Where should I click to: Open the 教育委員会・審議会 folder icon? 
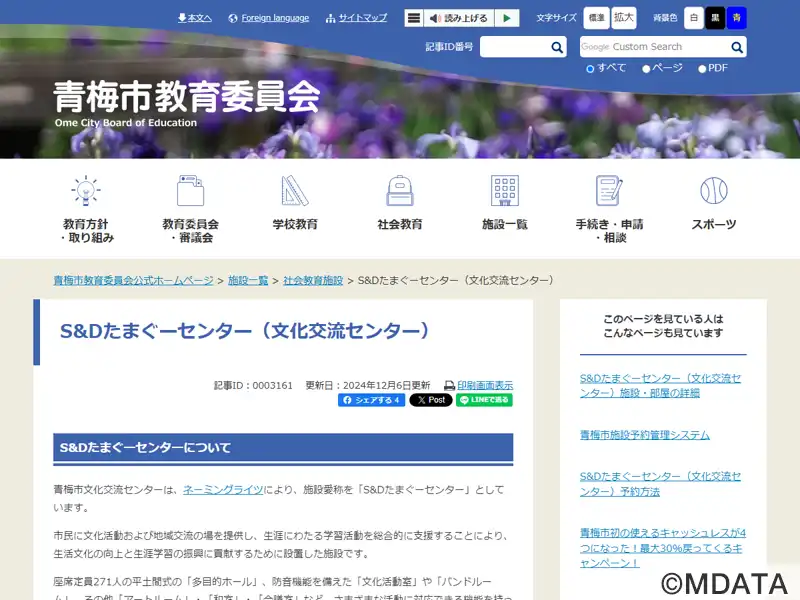(x=190, y=191)
